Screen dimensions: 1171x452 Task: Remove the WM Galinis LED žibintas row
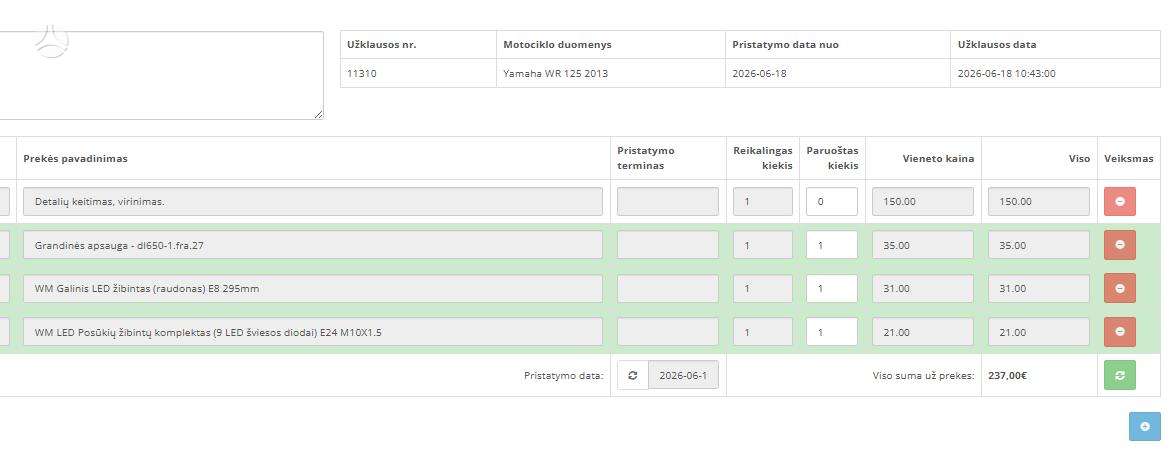(x=1119, y=288)
